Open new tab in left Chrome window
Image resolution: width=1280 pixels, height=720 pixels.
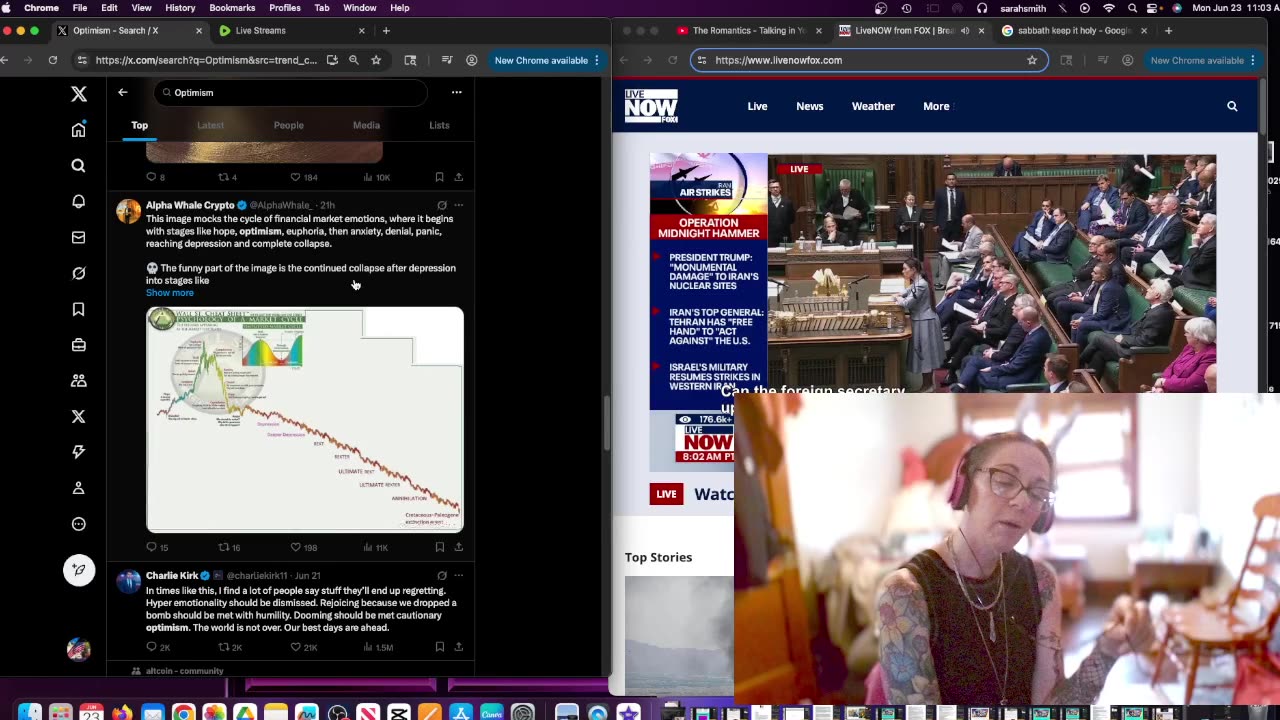(x=386, y=31)
